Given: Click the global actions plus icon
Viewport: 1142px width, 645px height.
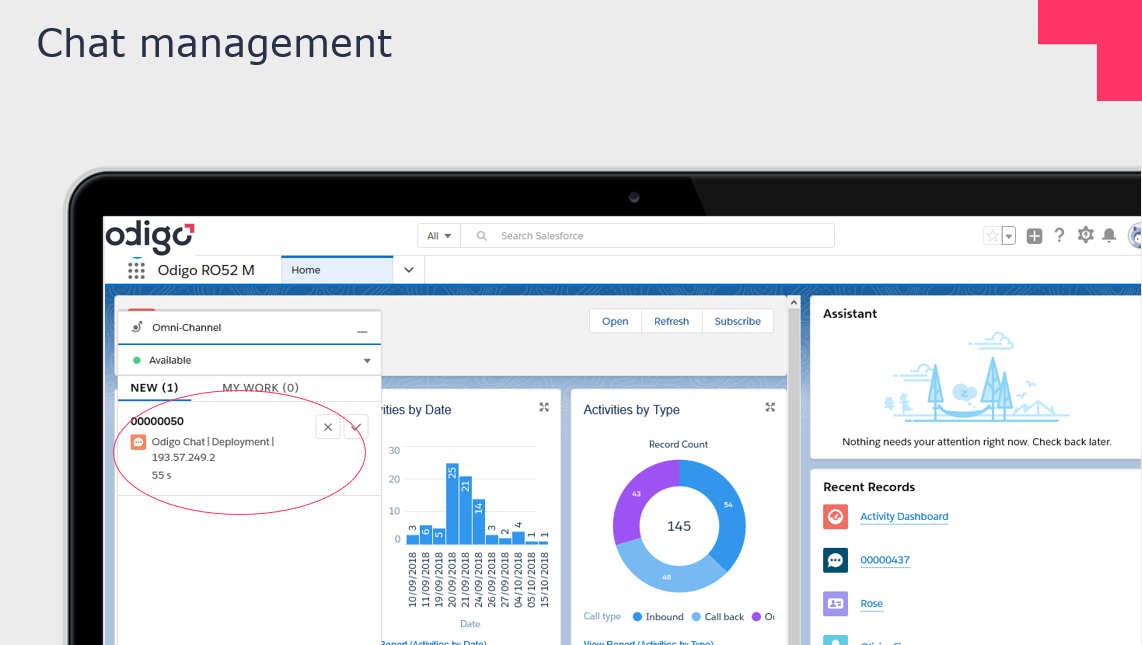Looking at the screenshot, I should (1035, 236).
